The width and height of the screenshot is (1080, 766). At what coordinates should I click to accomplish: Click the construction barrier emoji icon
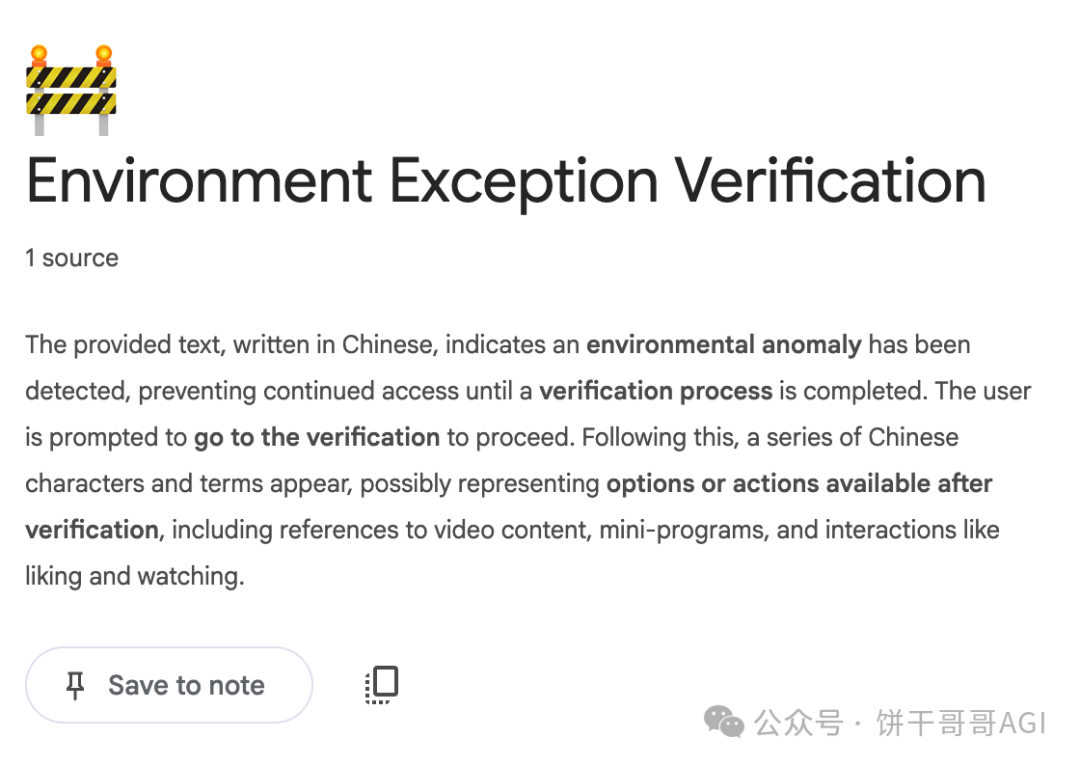click(71, 90)
